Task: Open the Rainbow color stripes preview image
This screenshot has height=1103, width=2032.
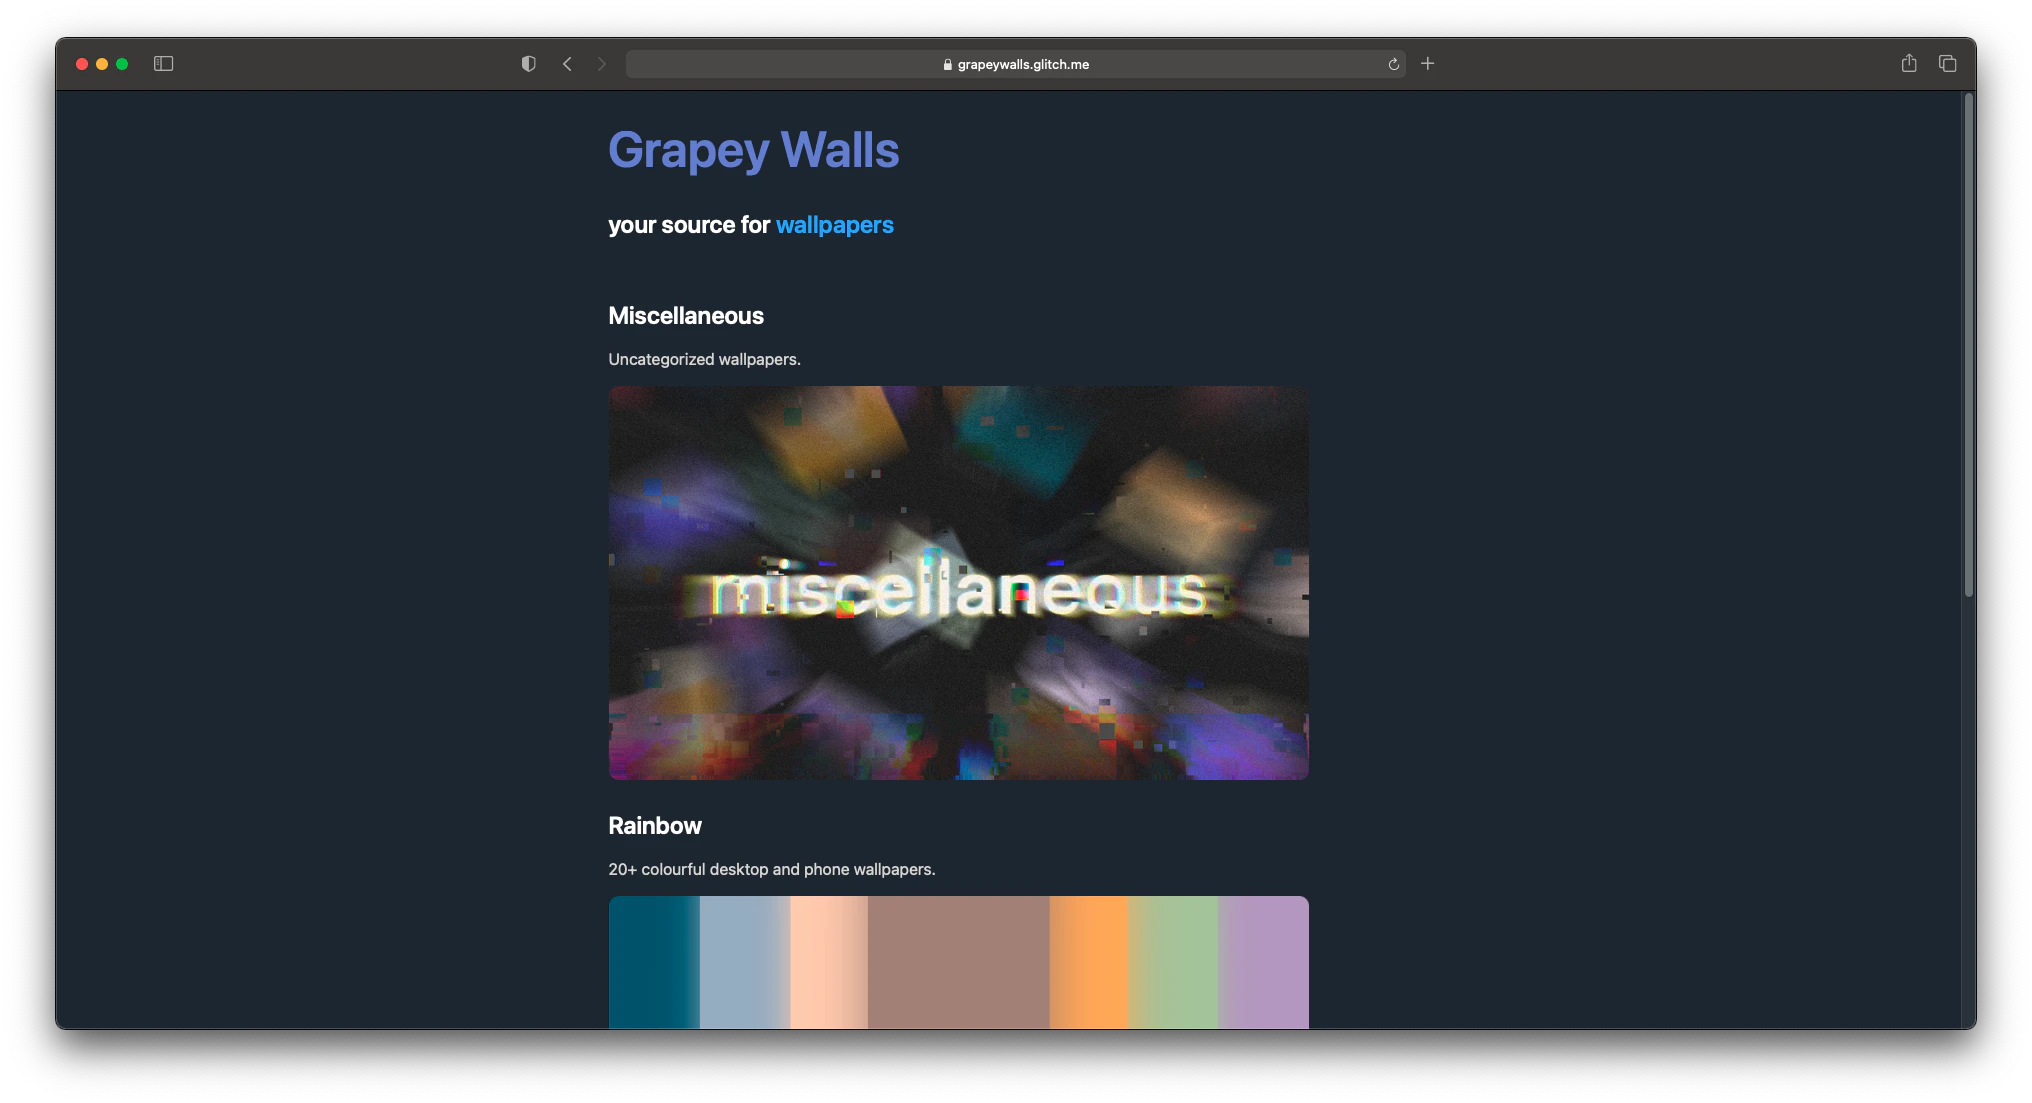Action: tap(958, 962)
